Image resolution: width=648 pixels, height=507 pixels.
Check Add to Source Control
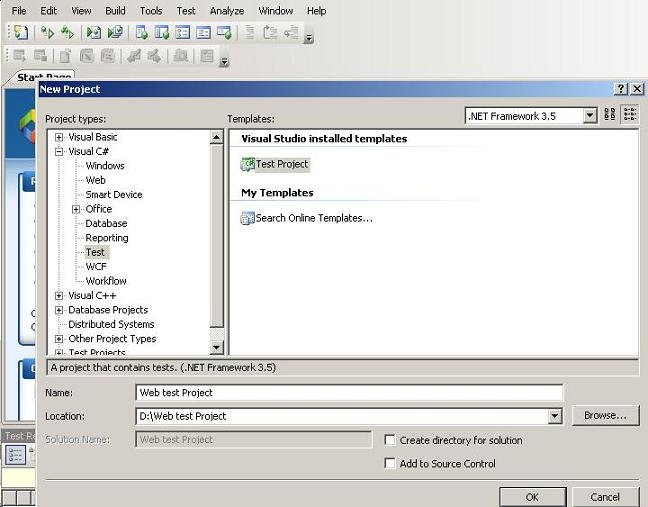(390, 463)
